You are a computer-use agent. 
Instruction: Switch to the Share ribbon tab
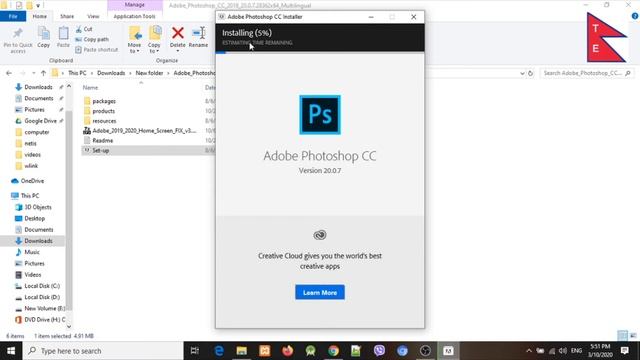67,16
